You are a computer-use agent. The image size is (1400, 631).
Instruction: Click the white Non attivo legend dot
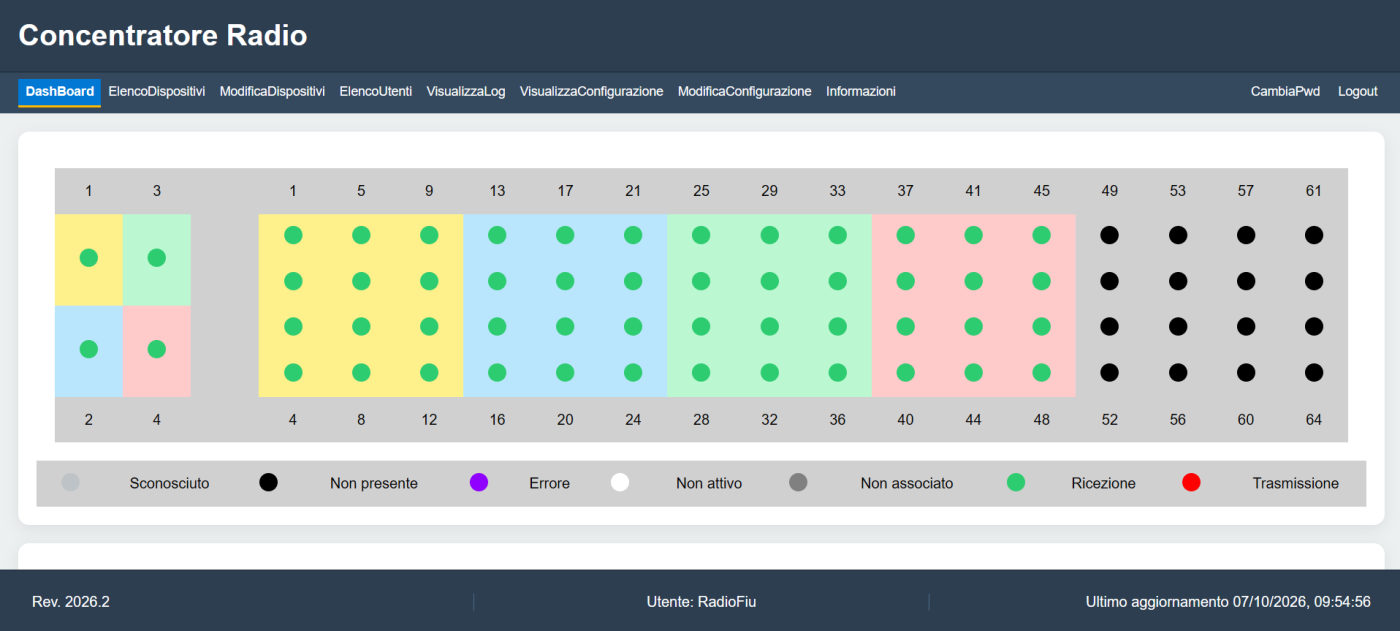[620, 483]
